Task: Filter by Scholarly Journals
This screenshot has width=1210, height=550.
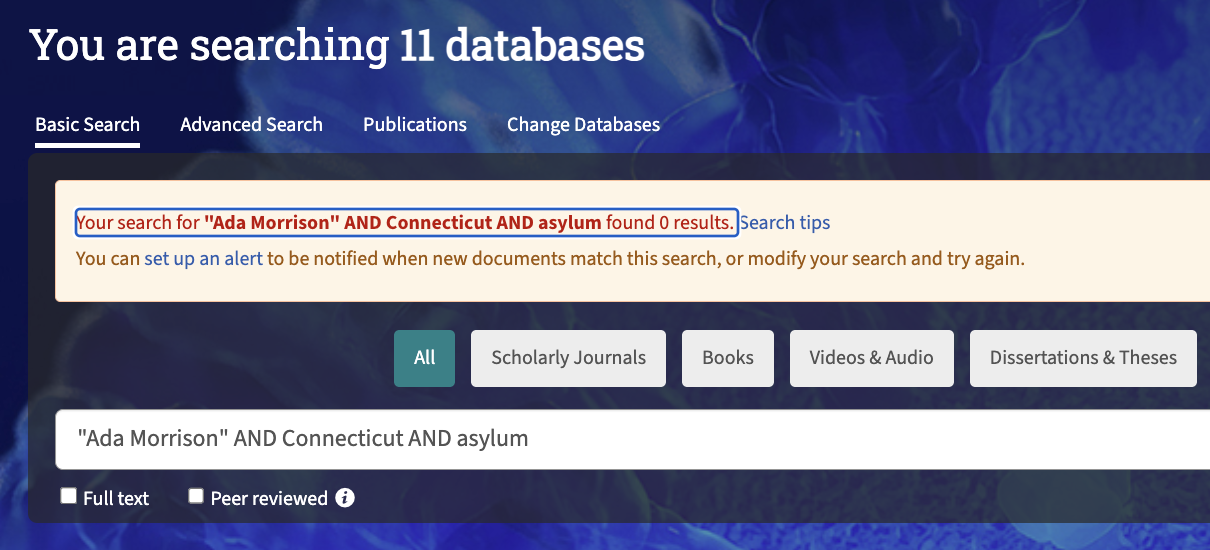Action: (x=568, y=358)
